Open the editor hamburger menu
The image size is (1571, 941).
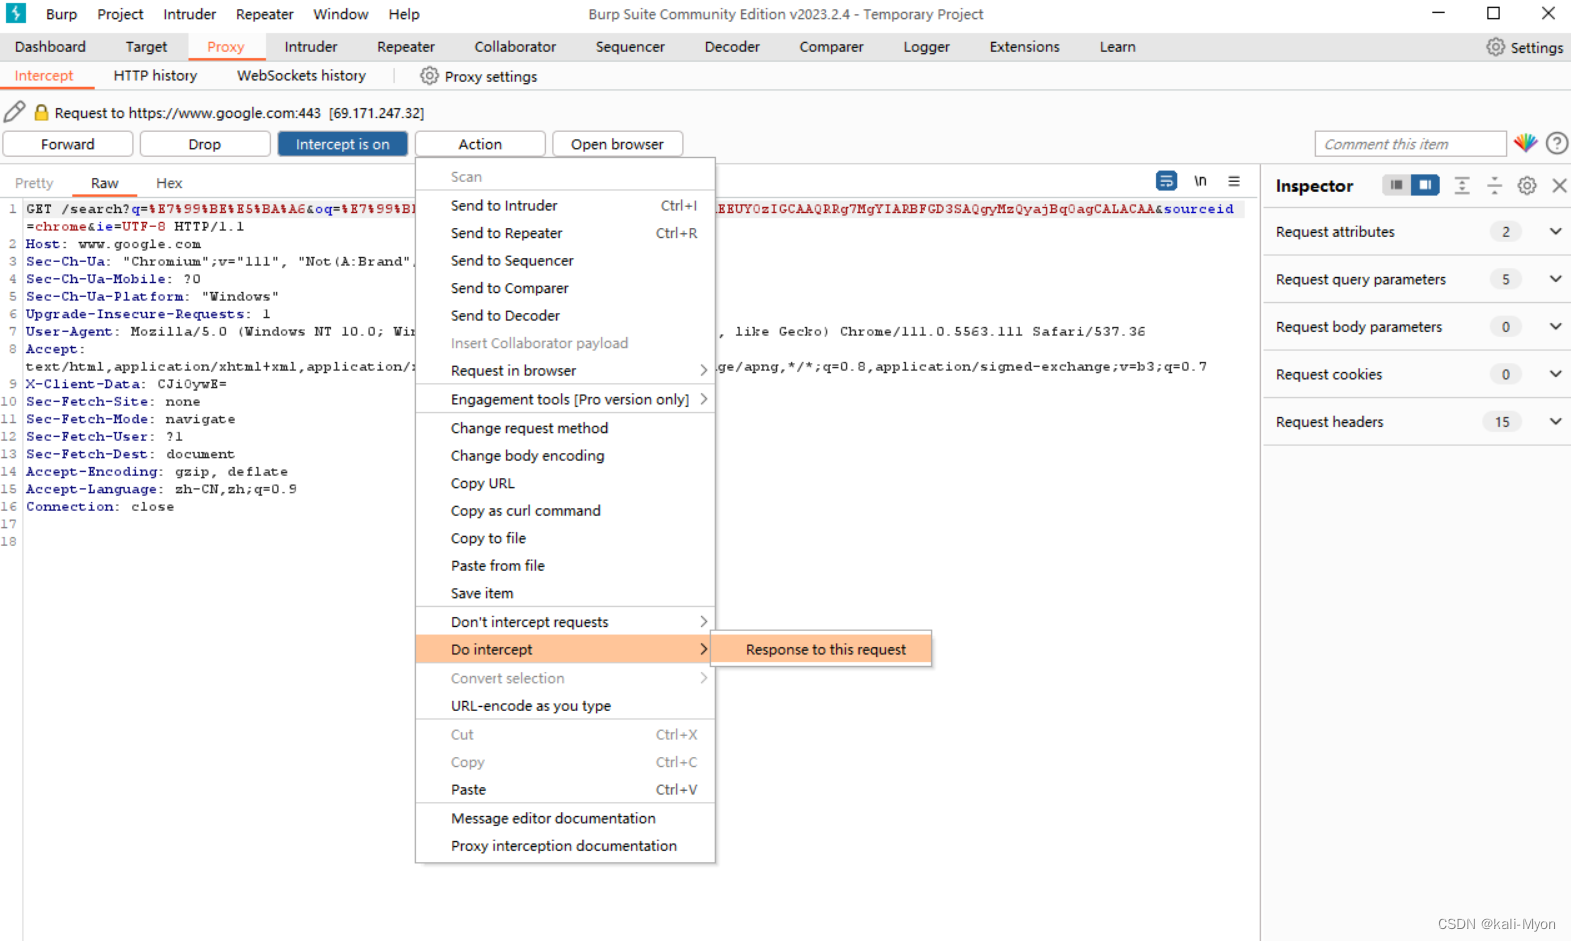click(1234, 181)
